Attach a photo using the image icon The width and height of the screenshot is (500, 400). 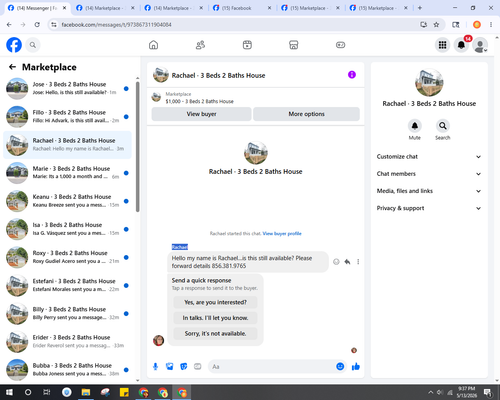coord(170,367)
